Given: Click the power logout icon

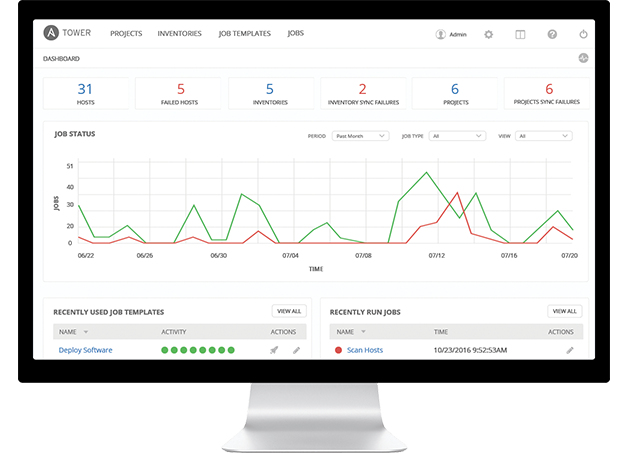Looking at the screenshot, I should point(583,34).
